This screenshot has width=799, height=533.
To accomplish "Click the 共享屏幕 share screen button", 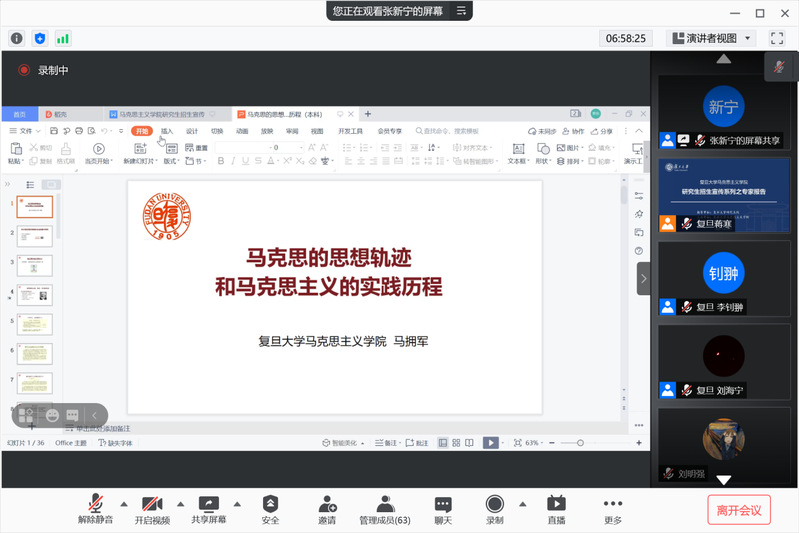I will tap(209, 509).
